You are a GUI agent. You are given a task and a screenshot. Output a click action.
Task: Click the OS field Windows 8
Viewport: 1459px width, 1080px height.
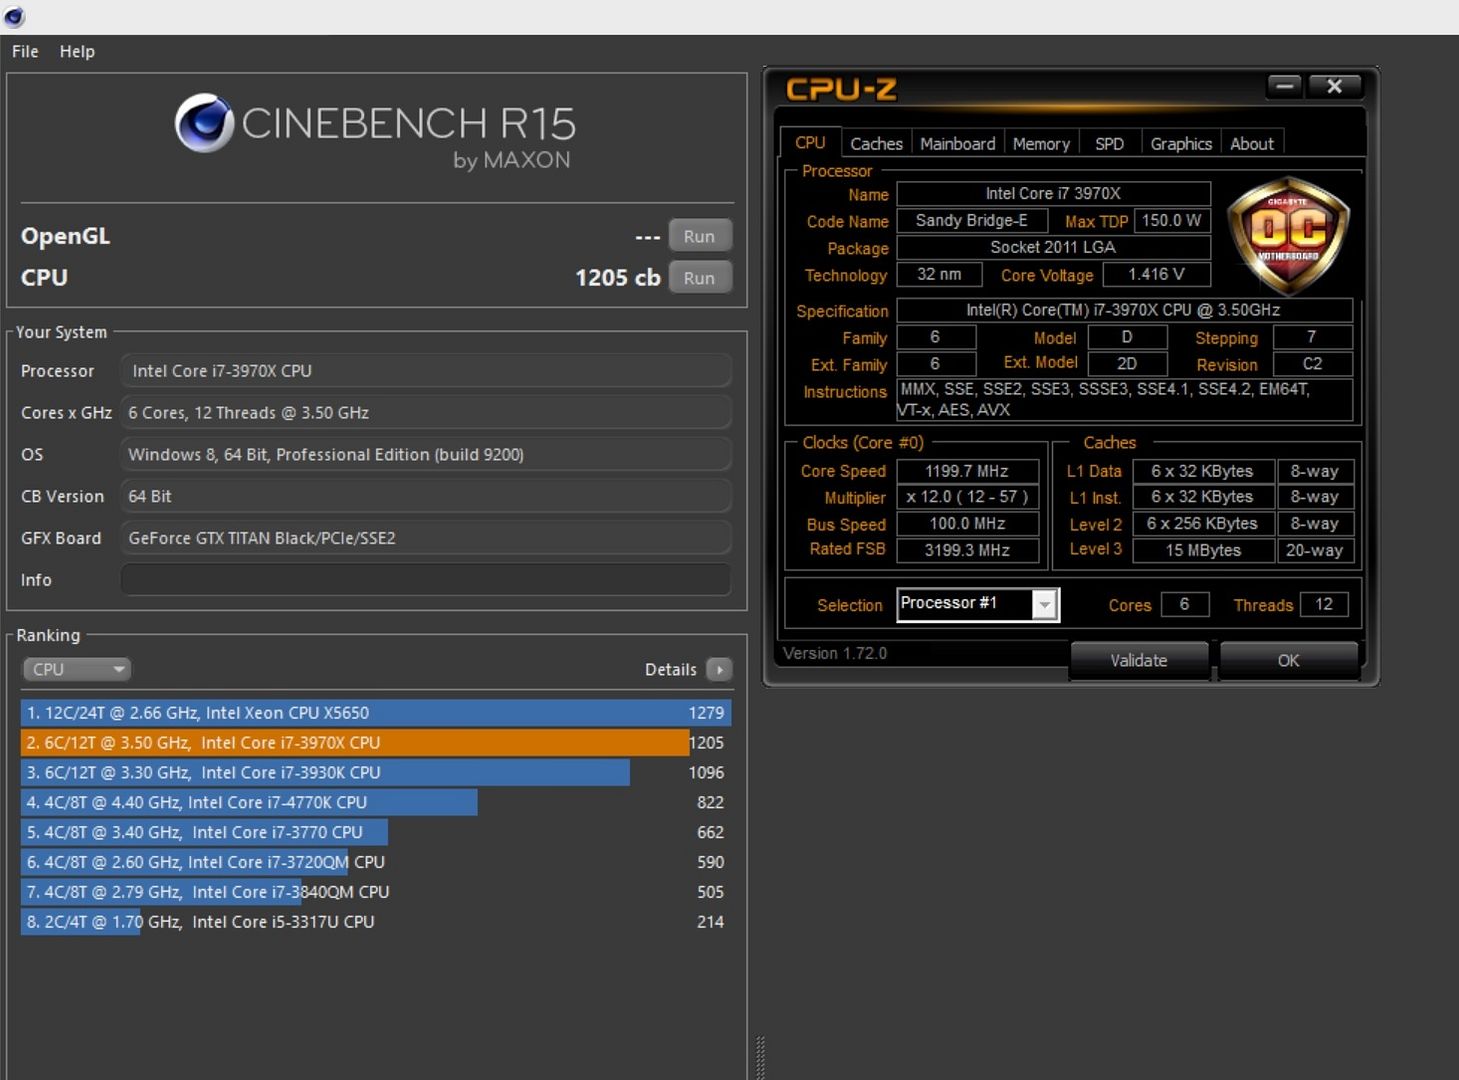426,455
